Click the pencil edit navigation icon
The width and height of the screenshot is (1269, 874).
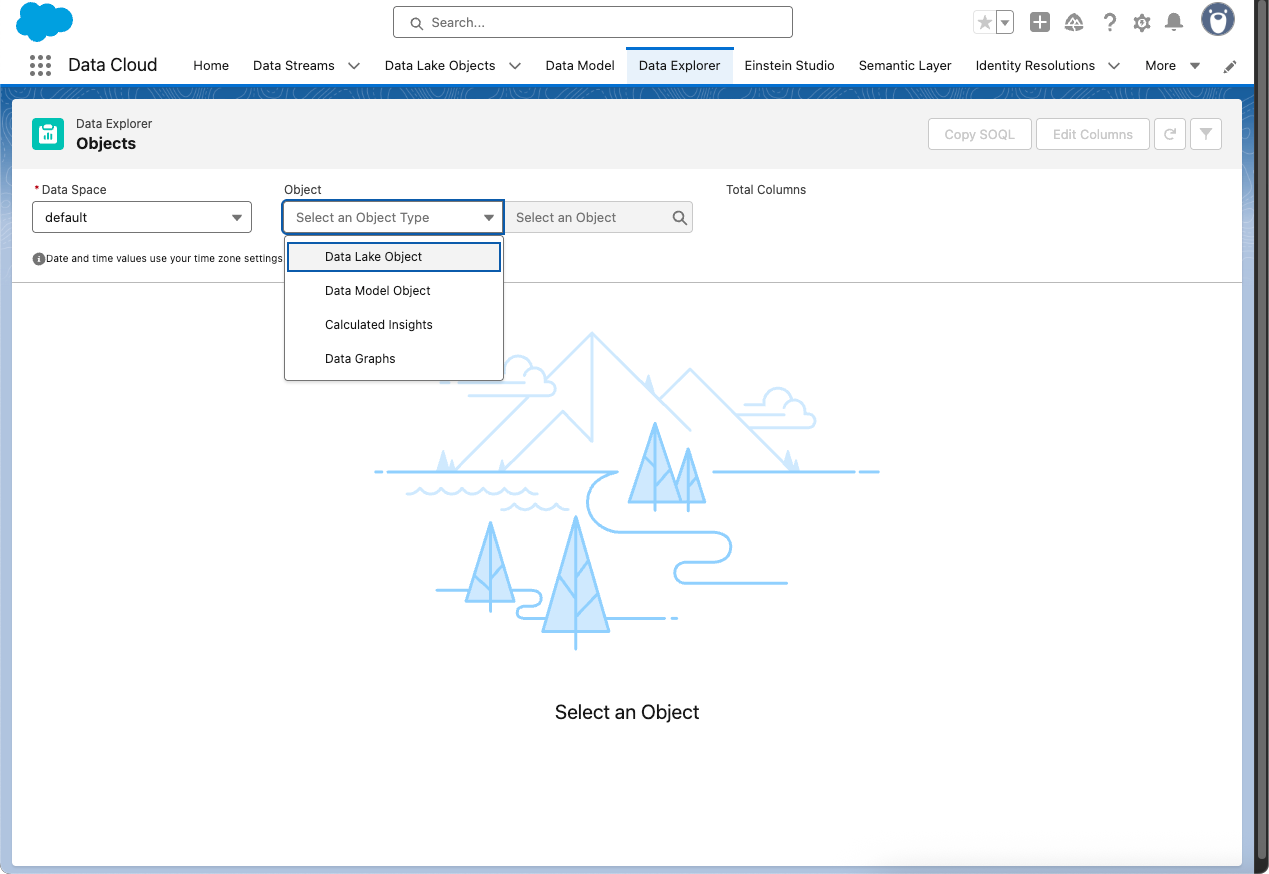coord(1230,66)
